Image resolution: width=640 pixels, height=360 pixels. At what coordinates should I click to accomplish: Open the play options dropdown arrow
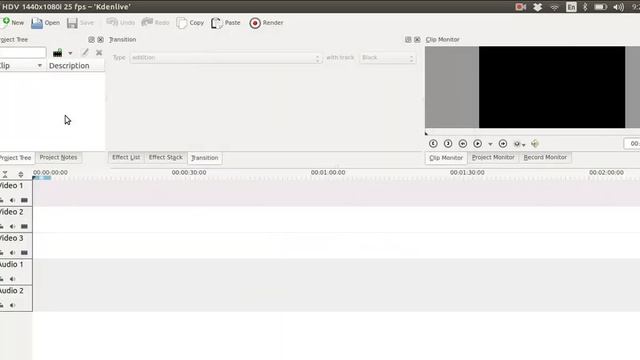[490, 144]
